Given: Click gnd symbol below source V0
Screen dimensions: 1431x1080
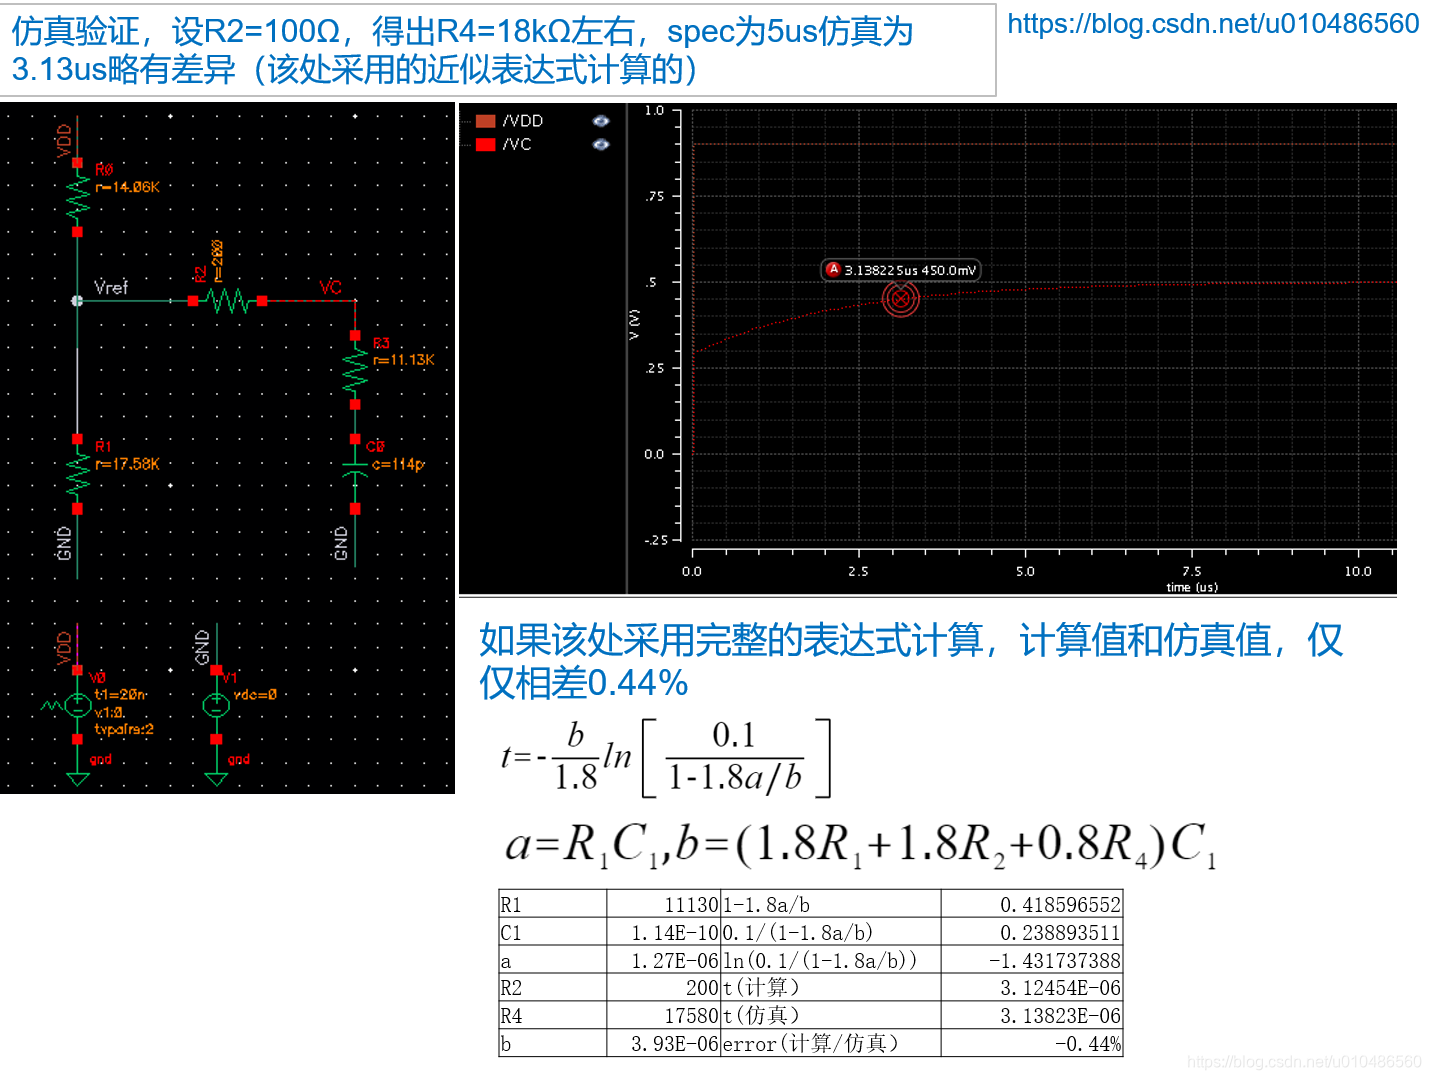Looking at the screenshot, I should coord(77,778).
